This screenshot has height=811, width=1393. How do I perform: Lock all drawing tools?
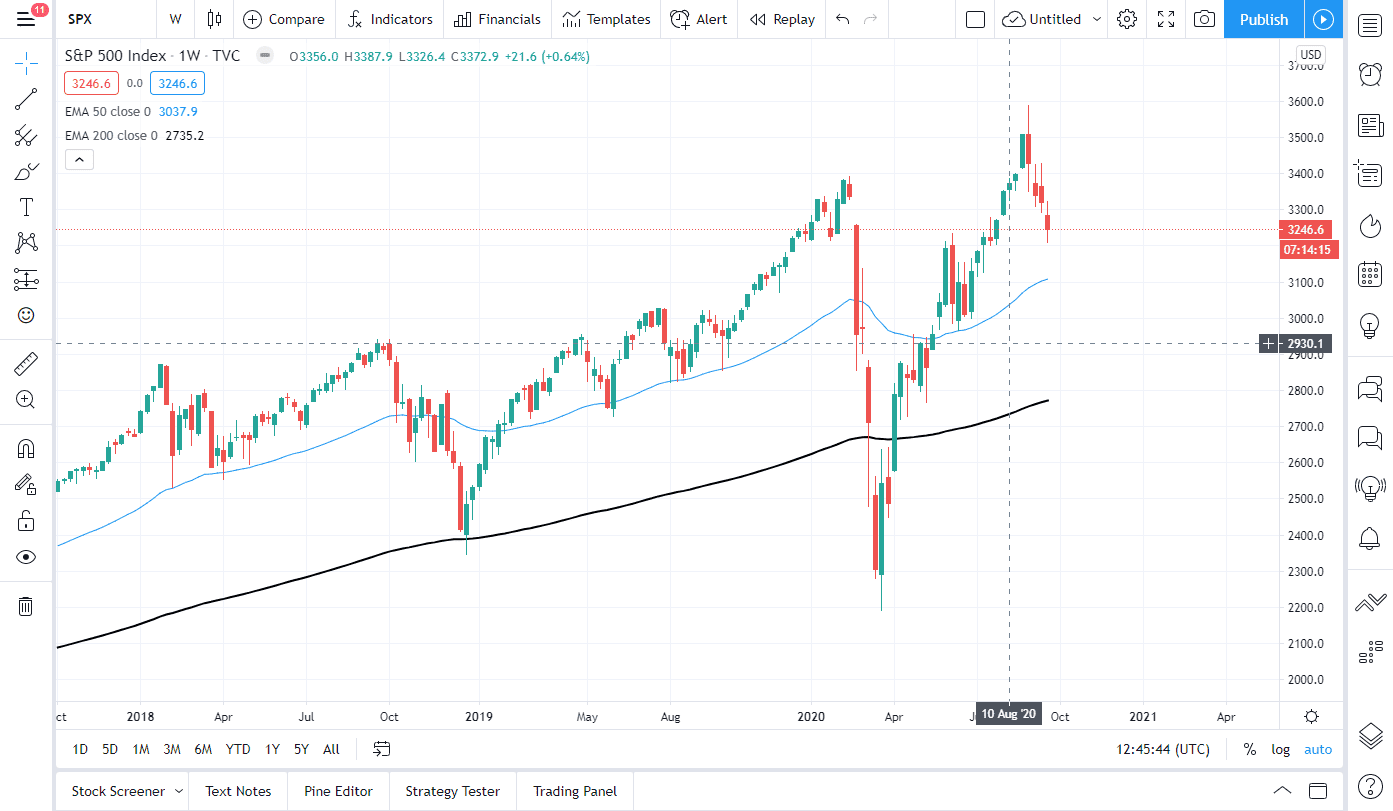pyautogui.click(x=26, y=520)
